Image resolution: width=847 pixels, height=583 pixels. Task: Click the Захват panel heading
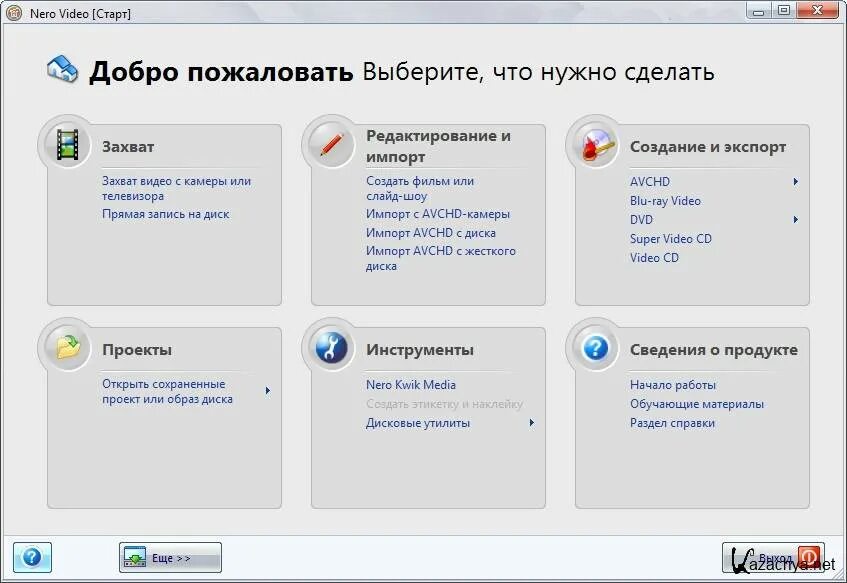click(128, 146)
